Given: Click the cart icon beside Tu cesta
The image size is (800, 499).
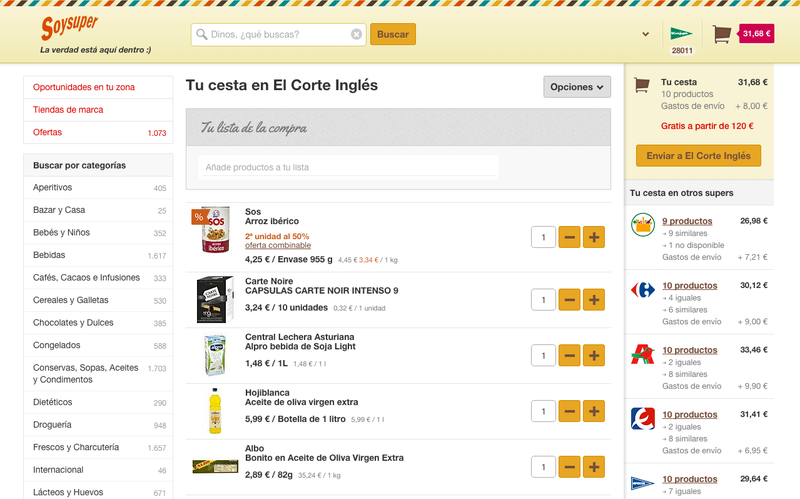Looking at the screenshot, I should click(642, 85).
